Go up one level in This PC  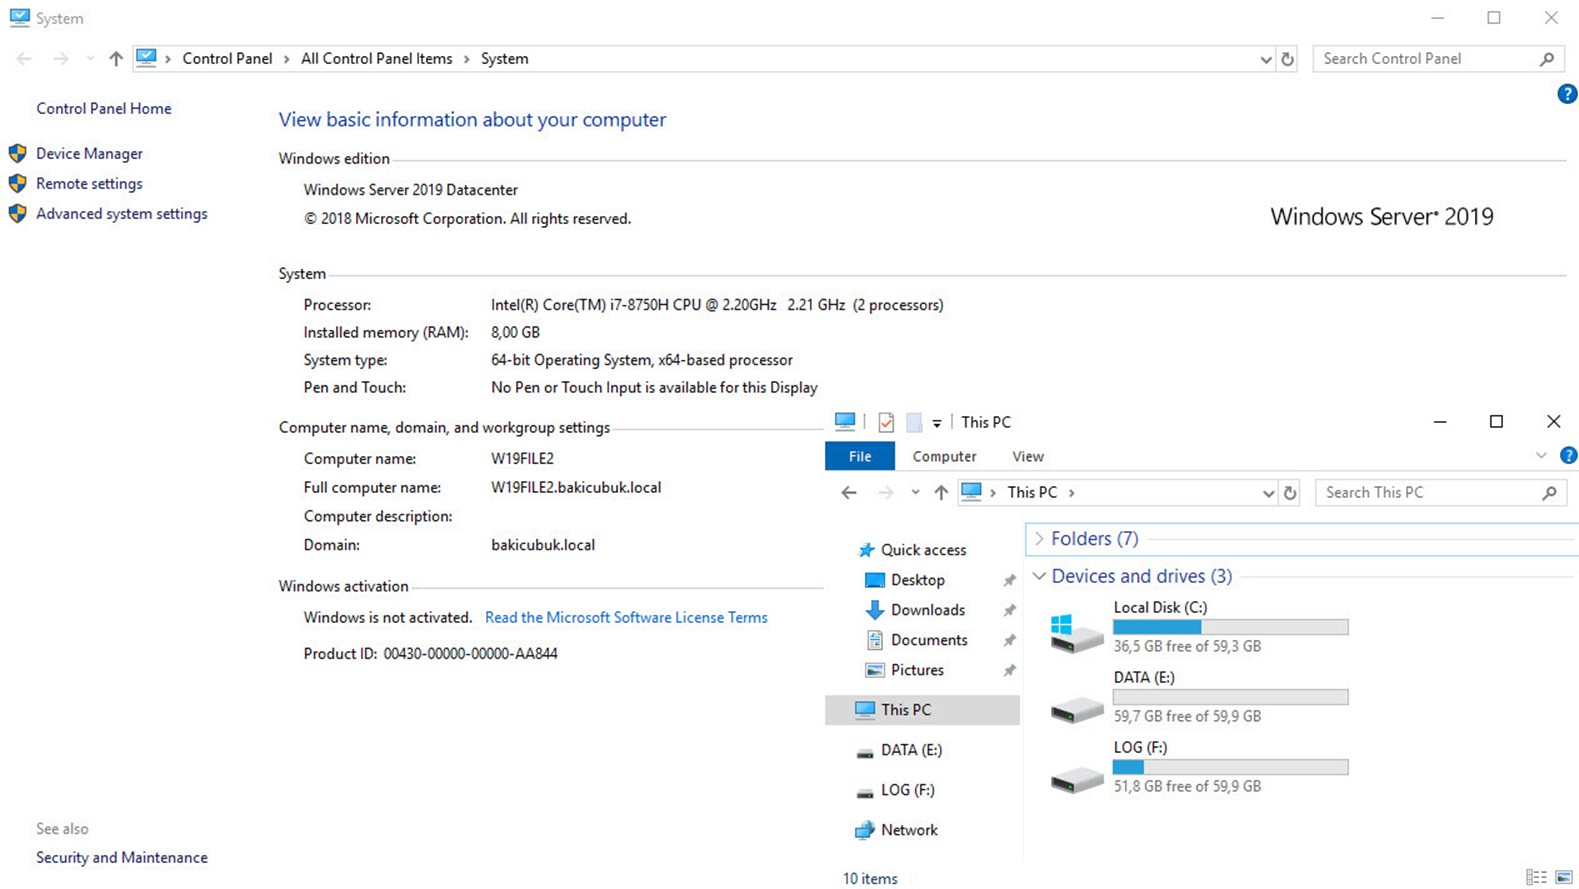940,492
